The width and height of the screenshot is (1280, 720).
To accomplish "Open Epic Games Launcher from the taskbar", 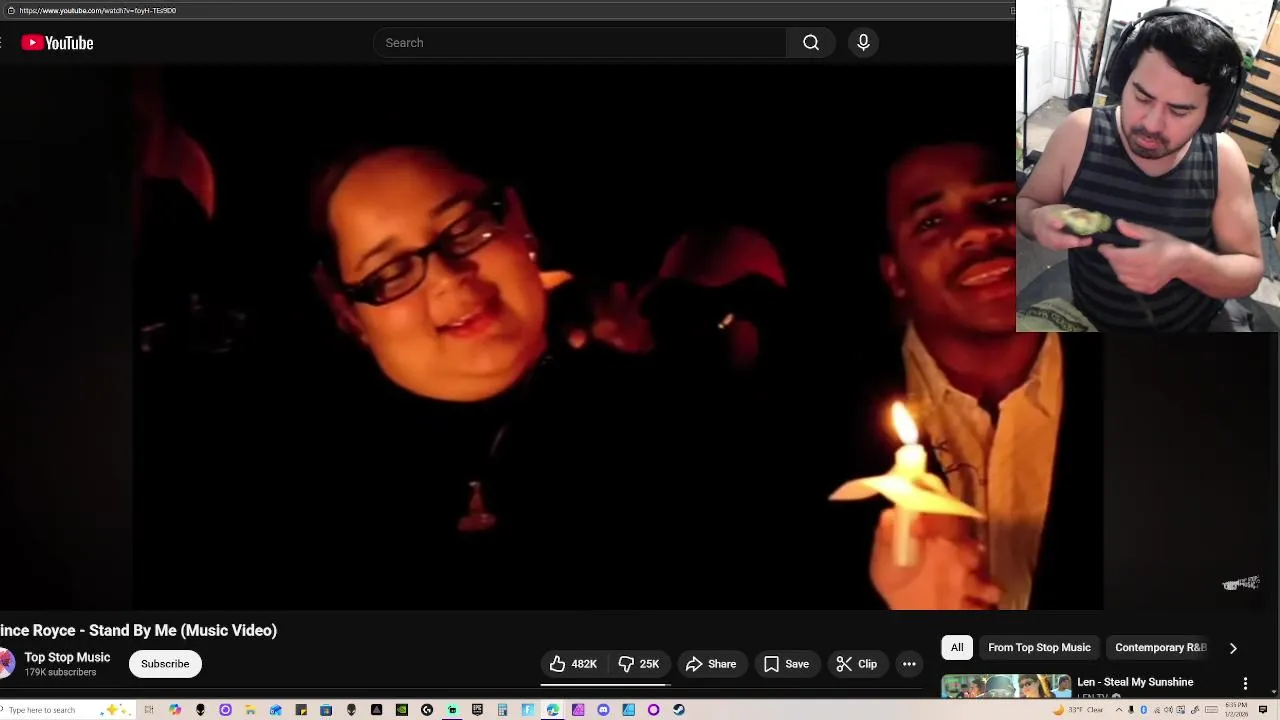I will (477, 710).
